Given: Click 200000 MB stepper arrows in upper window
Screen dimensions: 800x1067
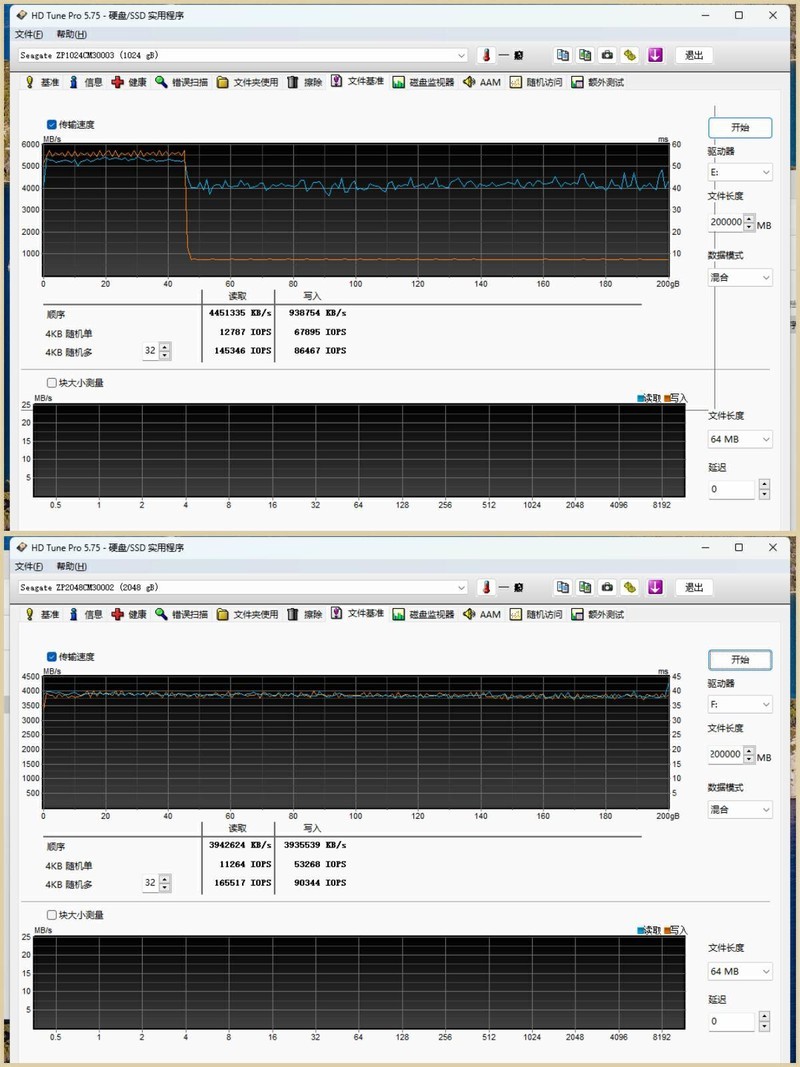Looking at the screenshot, I should point(749,223).
